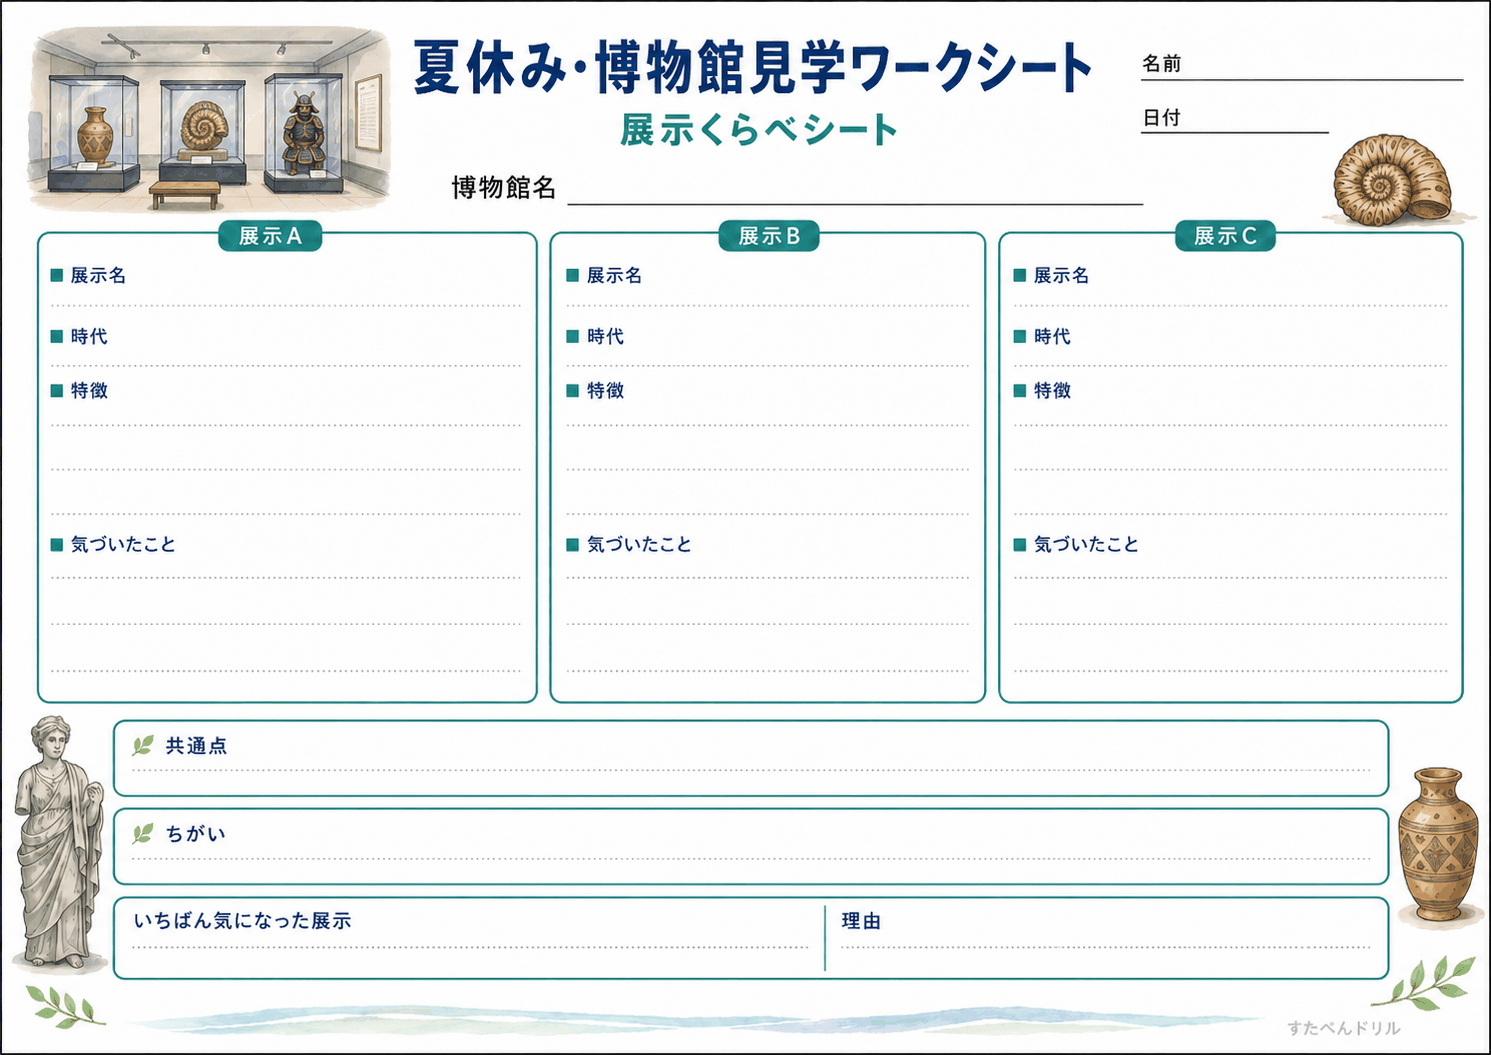Click 特徴 label in 展示B box
Viewport: 1491px width, 1055px height.
[x=605, y=390]
